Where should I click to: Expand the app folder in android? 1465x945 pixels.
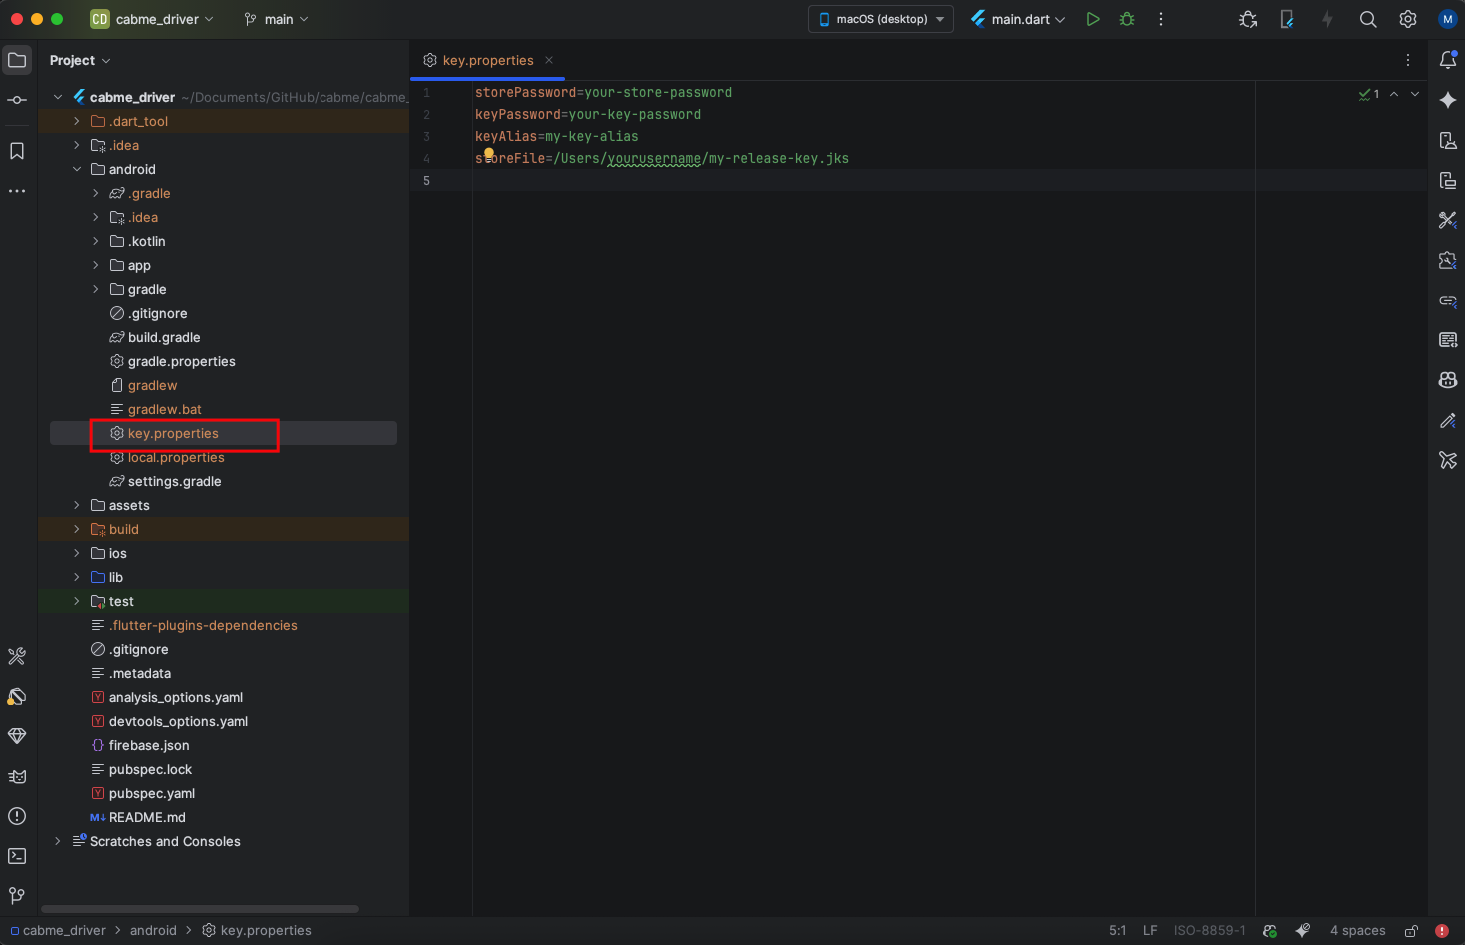[x=96, y=265]
